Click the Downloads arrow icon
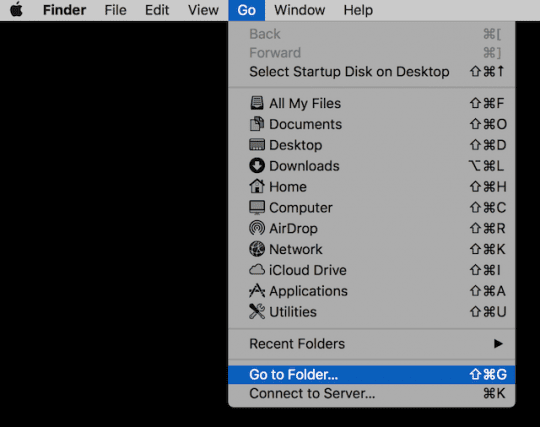540x427 pixels. [x=257, y=166]
